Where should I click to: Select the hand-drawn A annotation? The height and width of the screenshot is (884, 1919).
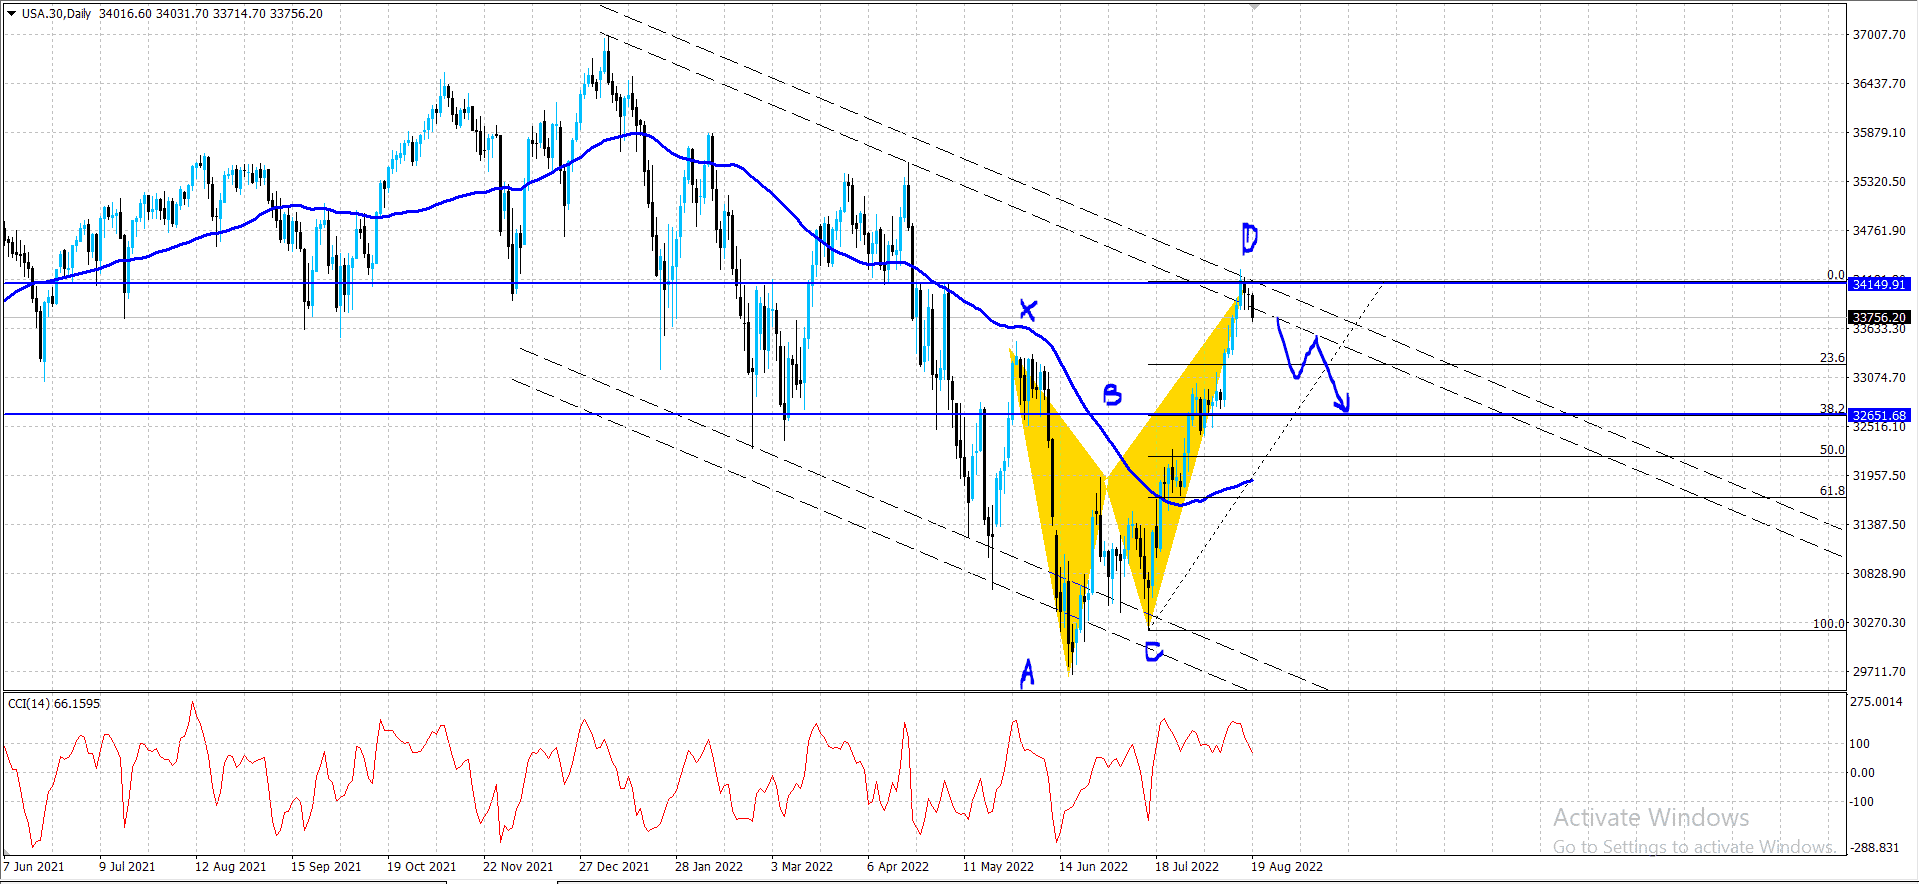[x=1027, y=674]
